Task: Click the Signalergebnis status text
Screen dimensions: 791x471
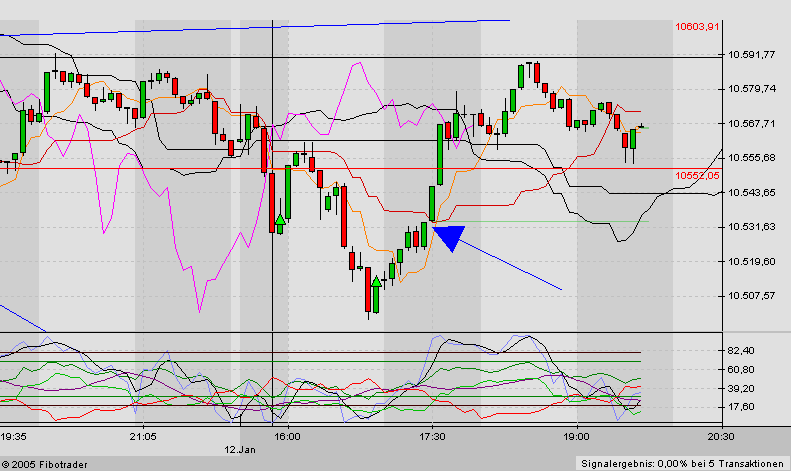Action: coord(682,463)
